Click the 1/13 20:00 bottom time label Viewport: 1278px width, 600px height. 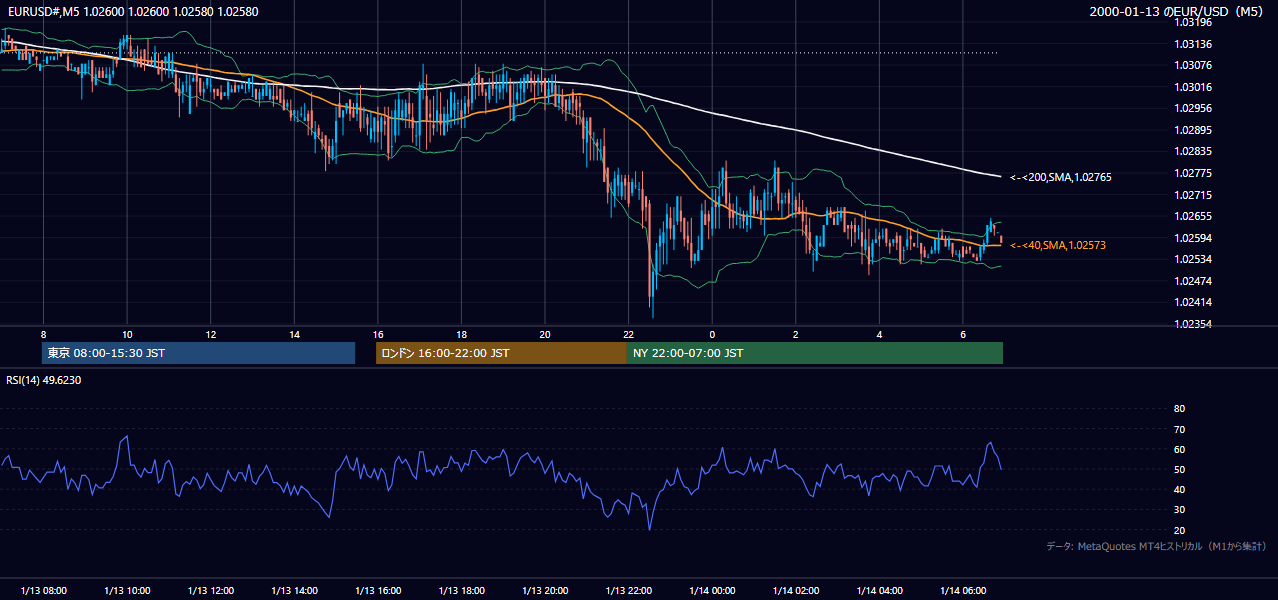tap(545, 591)
